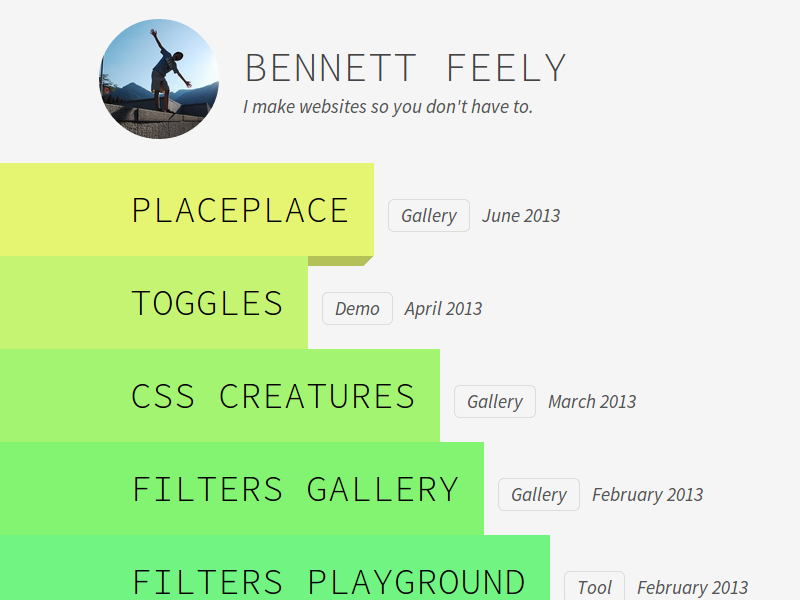
Task: Select the tagline about making websites
Action: click(x=387, y=106)
